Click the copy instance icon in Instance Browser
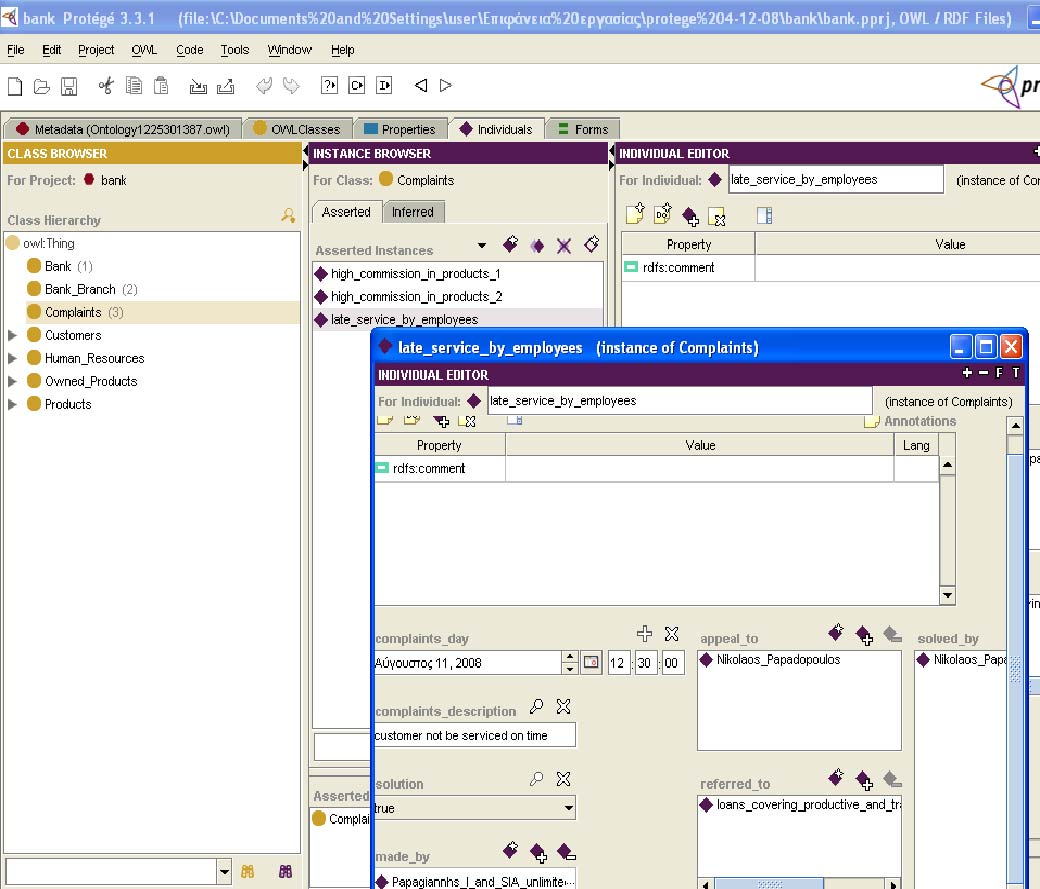This screenshot has width=1040, height=889. pos(537,246)
